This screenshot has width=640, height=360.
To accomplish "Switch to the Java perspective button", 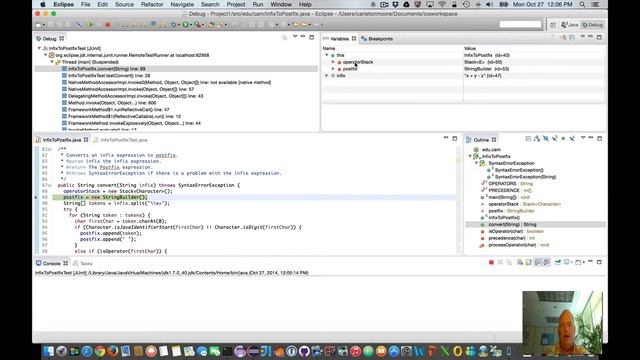I will click(569, 25).
